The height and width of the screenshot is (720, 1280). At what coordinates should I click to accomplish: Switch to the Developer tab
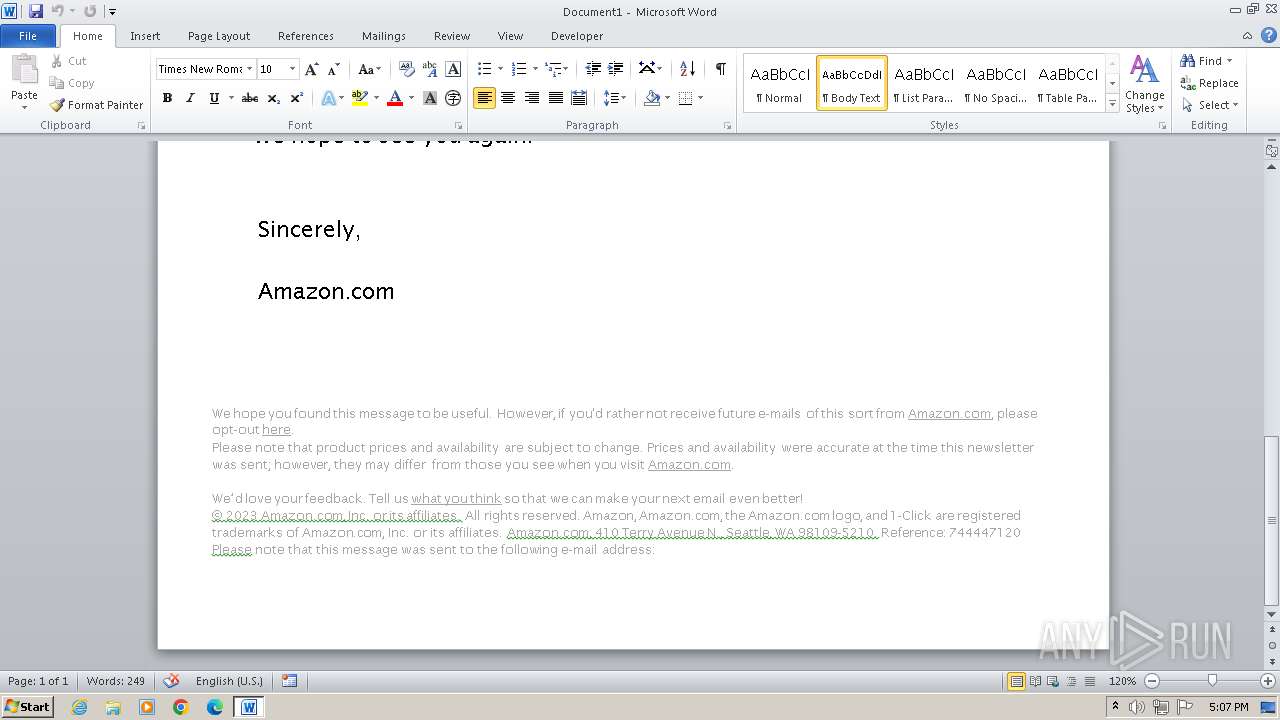pyautogui.click(x=577, y=36)
